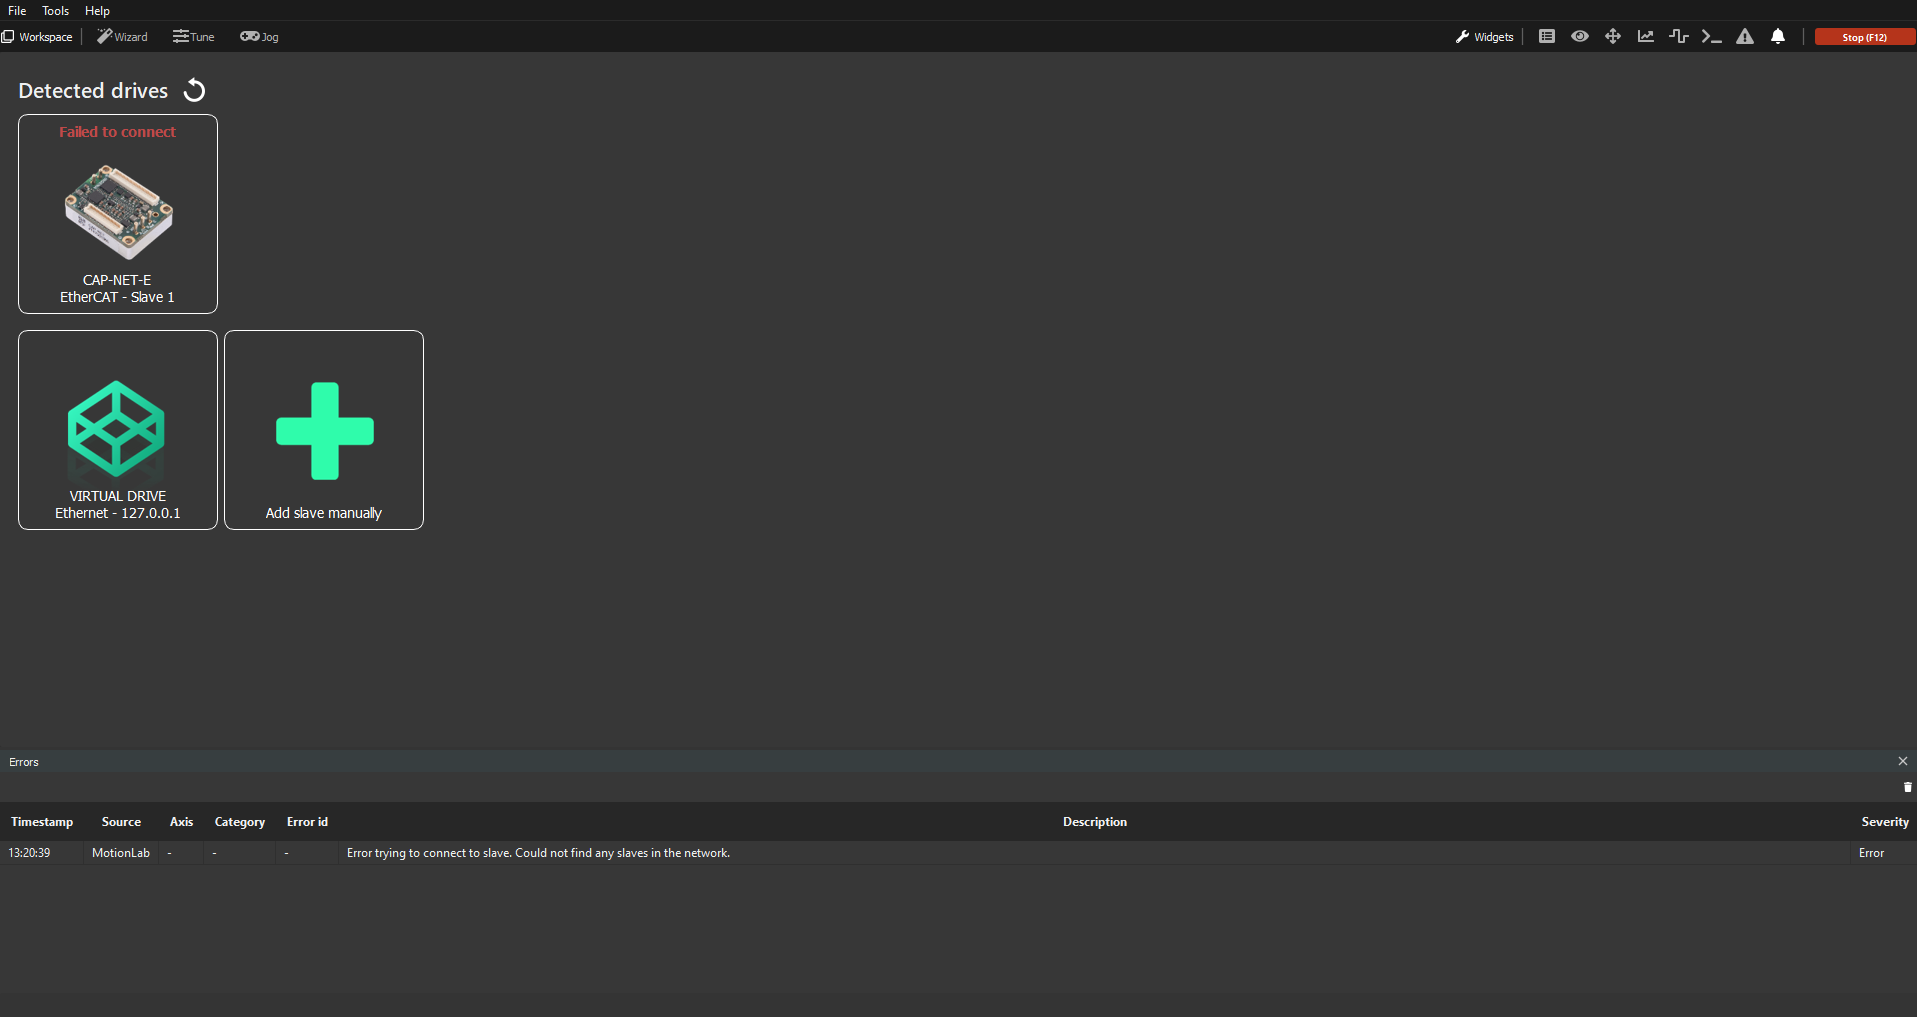Launch the Wizard tool
Screen dimensions: 1917x1017
click(122, 37)
